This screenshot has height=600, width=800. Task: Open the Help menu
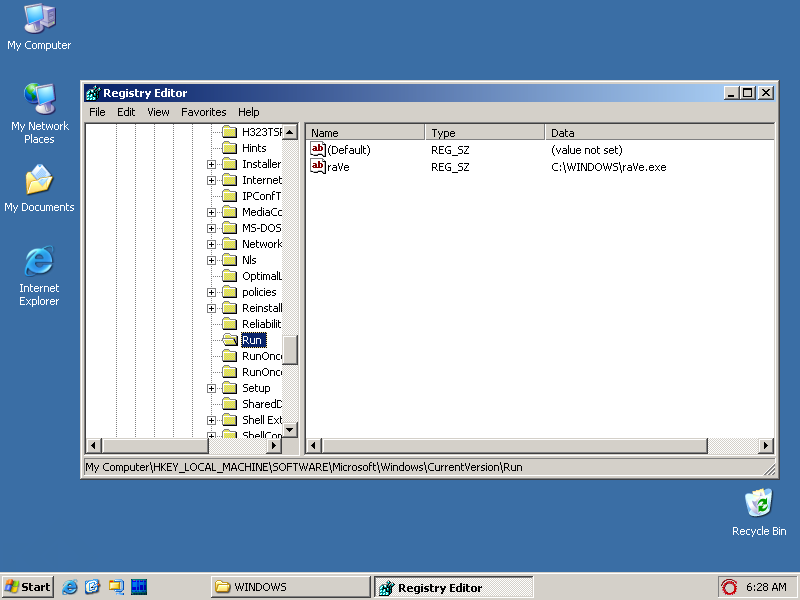(248, 112)
